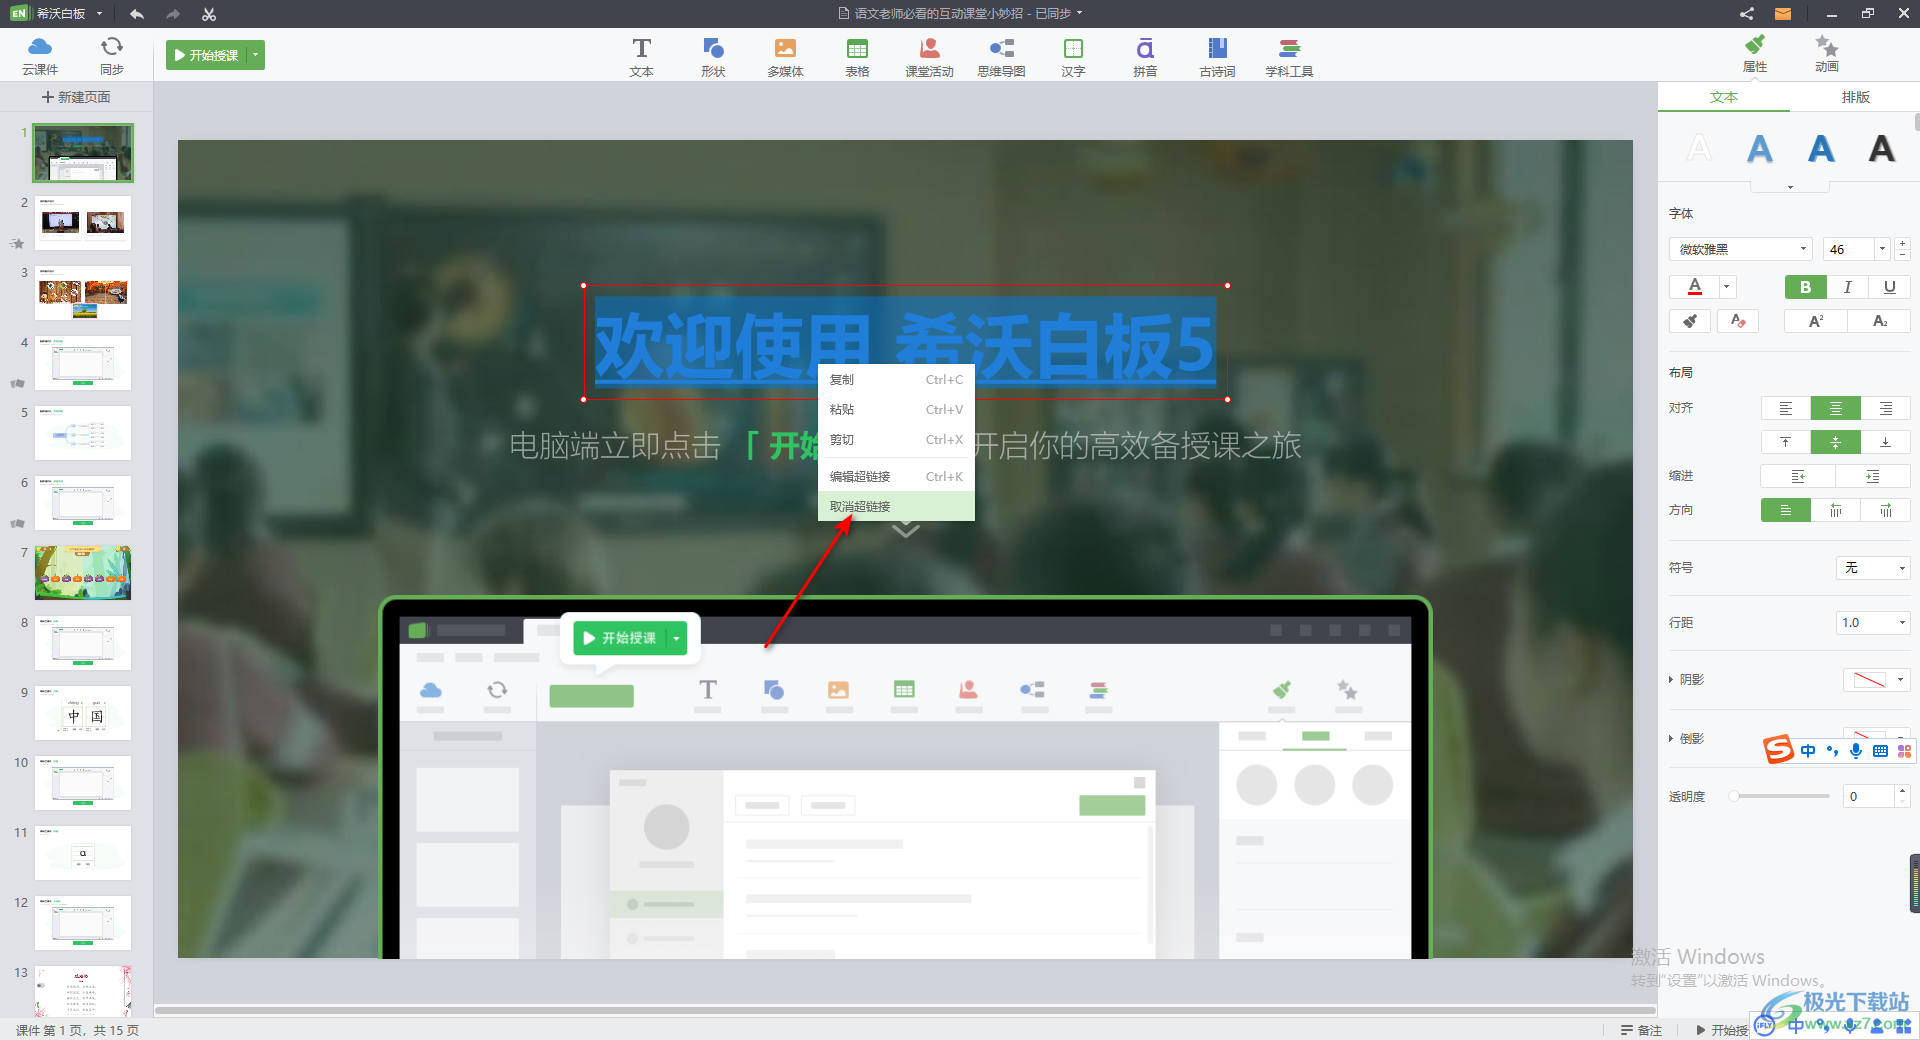Open 课堂活动 classroom activities
This screenshot has width=1920, height=1040.
(x=929, y=57)
